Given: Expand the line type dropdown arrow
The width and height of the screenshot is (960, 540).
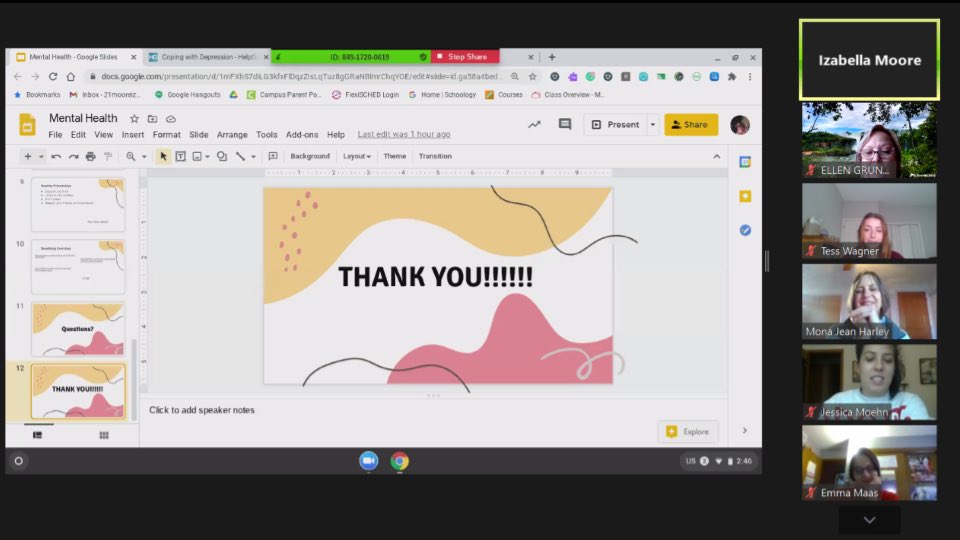Looking at the screenshot, I should 253,156.
